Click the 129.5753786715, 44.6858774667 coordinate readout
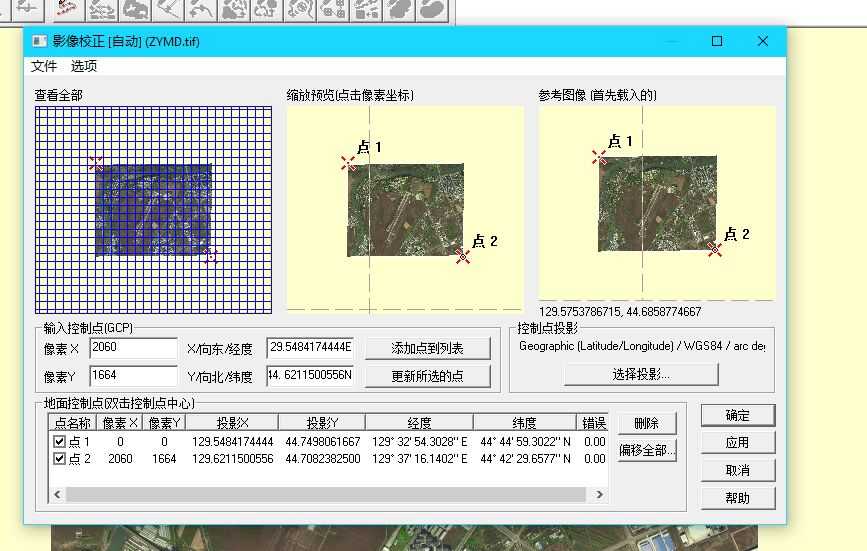The image size is (867, 551). coord(620,312)
